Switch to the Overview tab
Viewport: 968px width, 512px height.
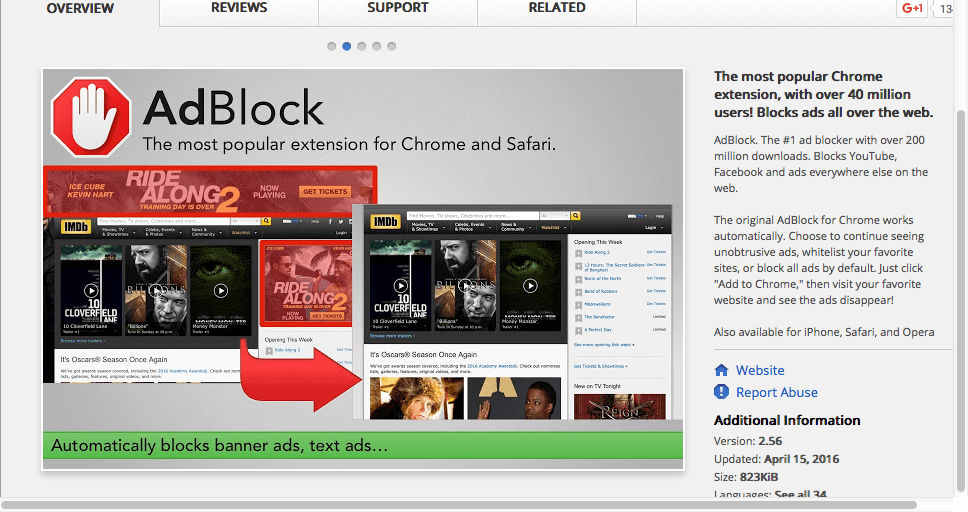(x=80, y=9)
